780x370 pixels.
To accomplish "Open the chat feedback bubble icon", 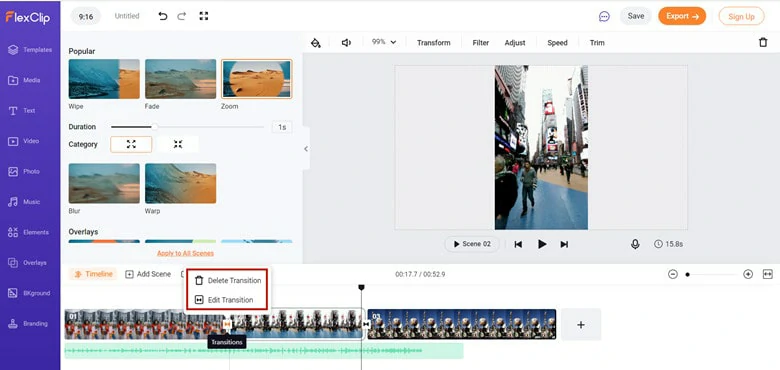I will 604,16.
